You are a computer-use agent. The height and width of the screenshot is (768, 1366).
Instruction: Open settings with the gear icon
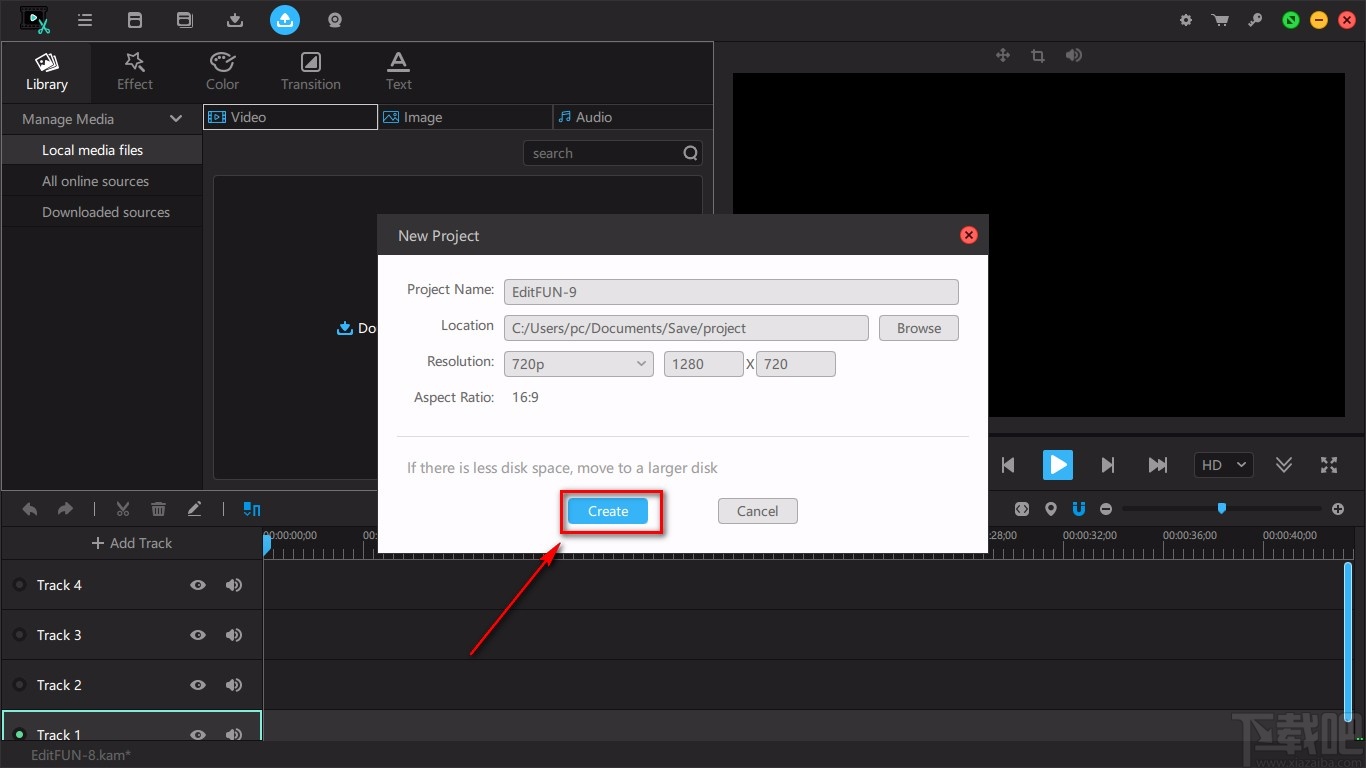click(x=1186, y=20)
